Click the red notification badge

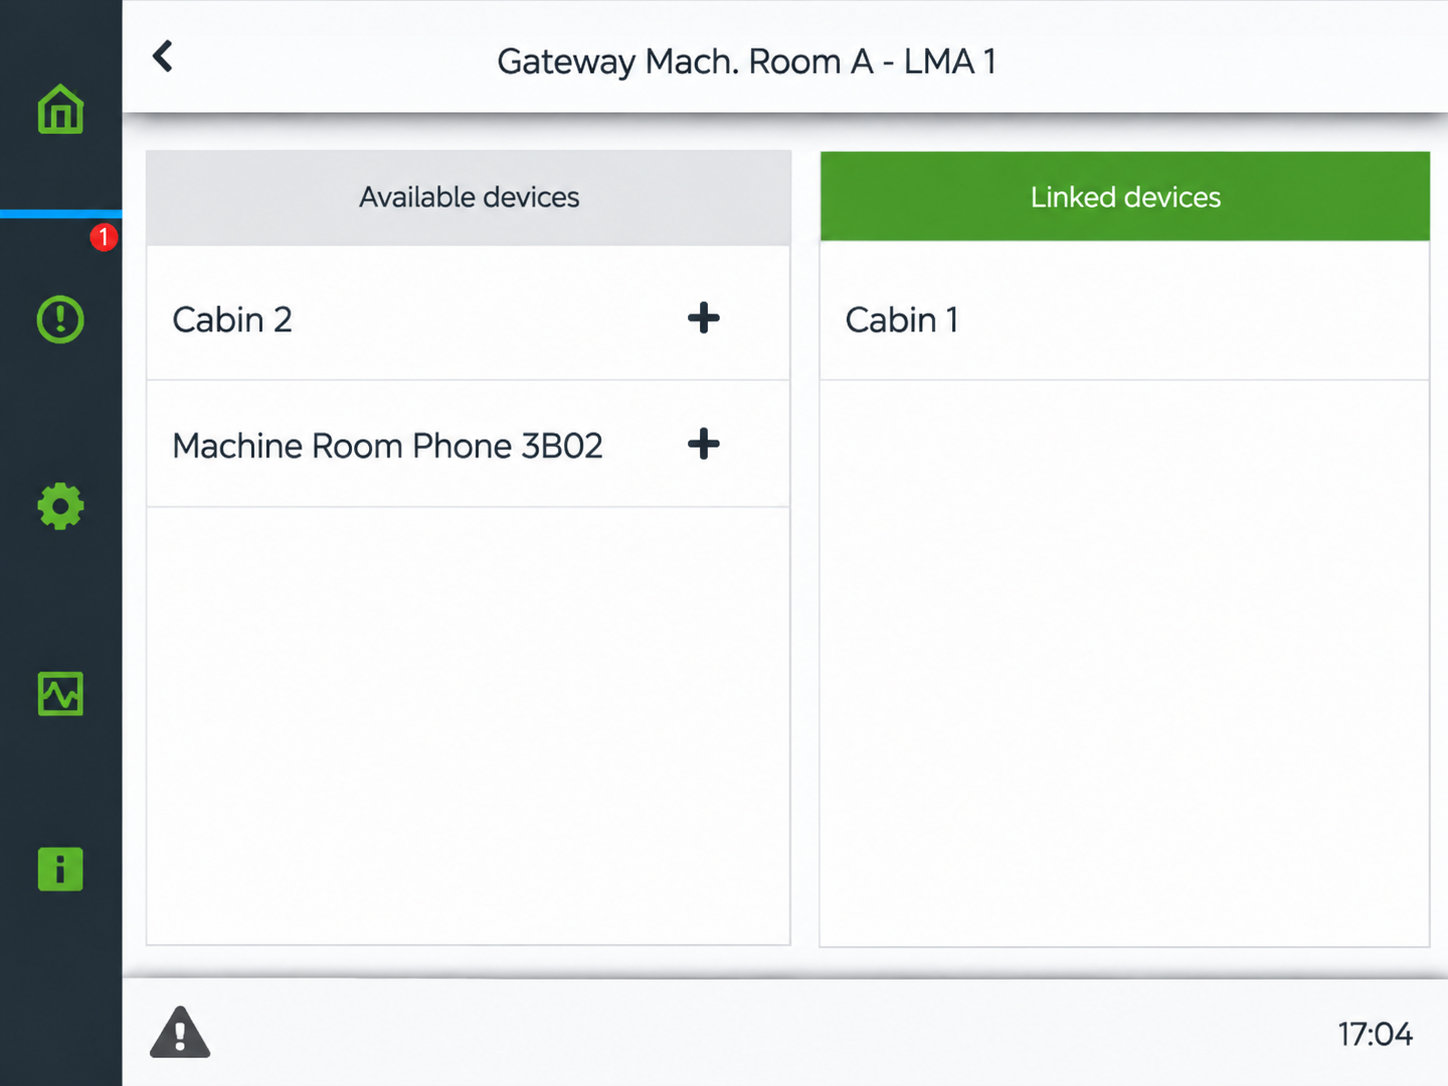pos(104,237)
